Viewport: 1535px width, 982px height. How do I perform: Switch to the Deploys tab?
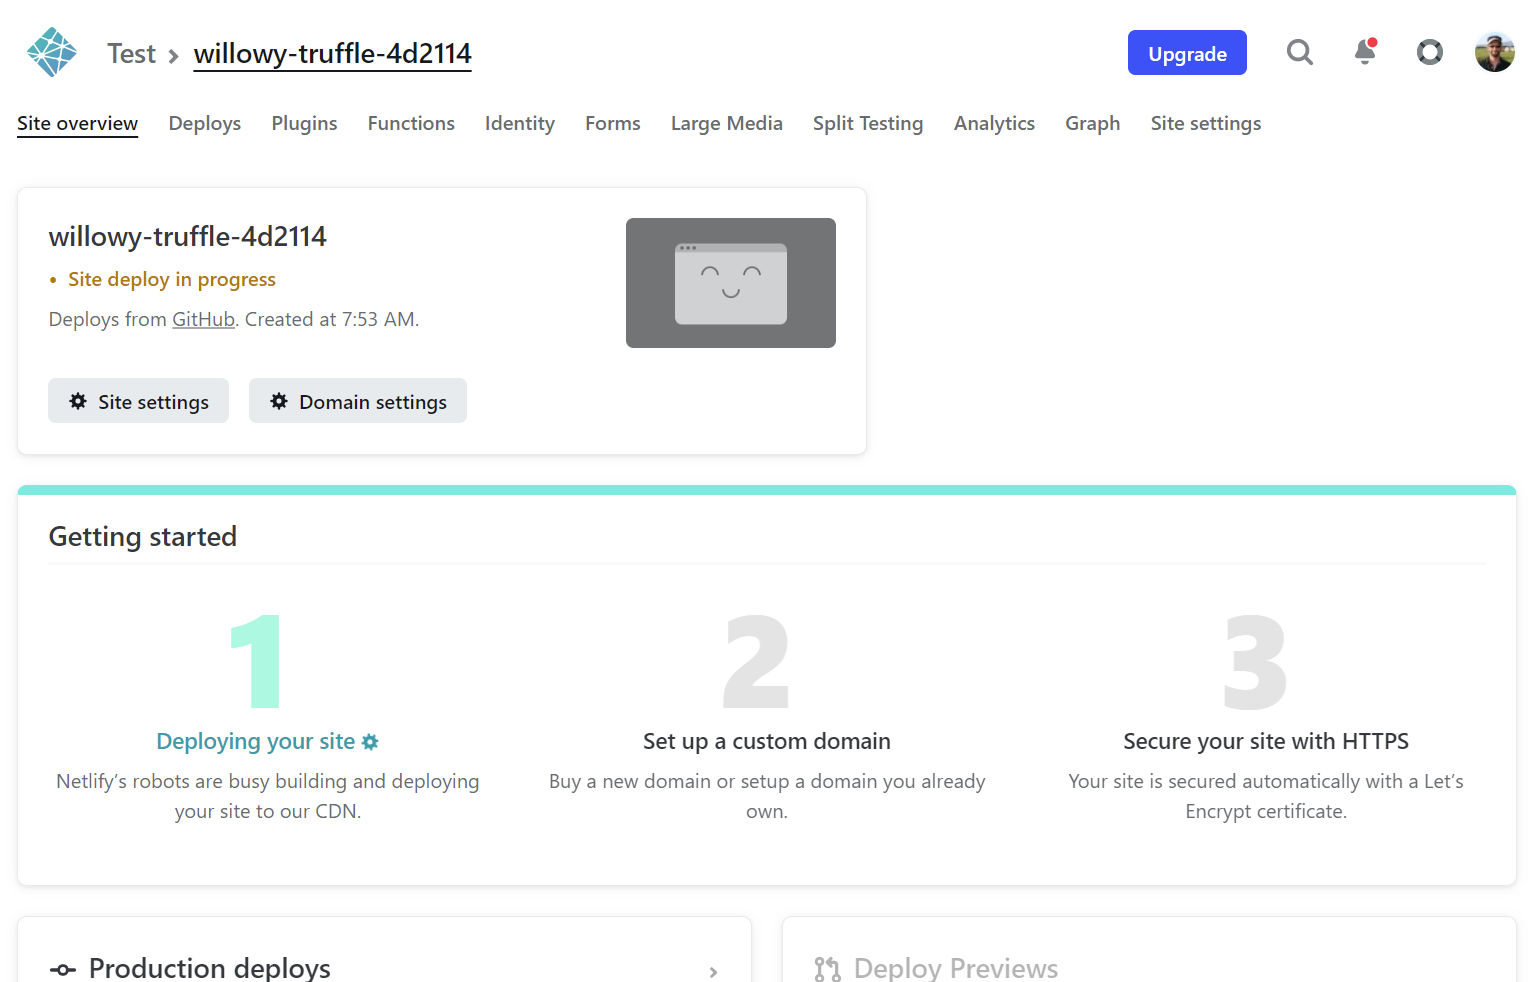205,123
